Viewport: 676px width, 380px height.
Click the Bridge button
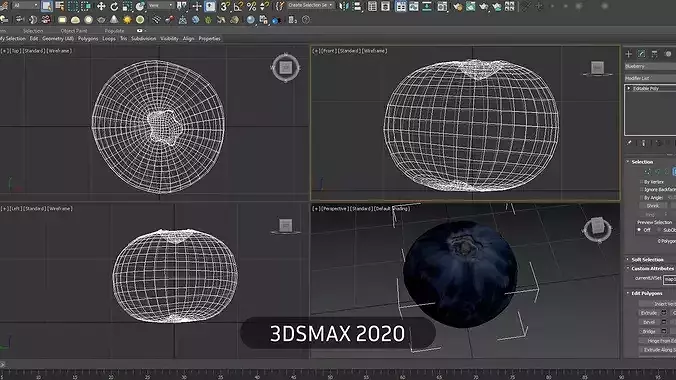(x=649, y=332)
